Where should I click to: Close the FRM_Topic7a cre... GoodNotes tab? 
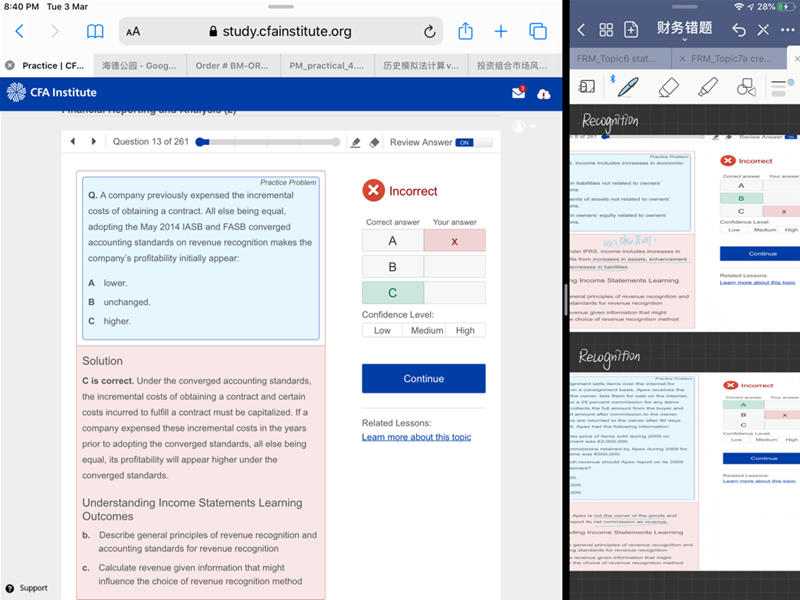tap(682, 59)
